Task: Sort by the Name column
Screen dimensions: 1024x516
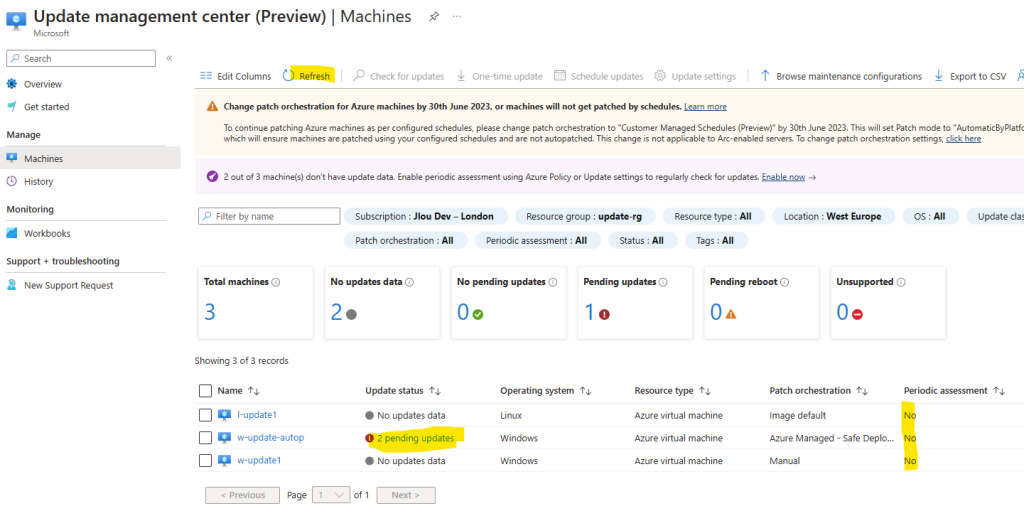Action: tap(238, 391)
